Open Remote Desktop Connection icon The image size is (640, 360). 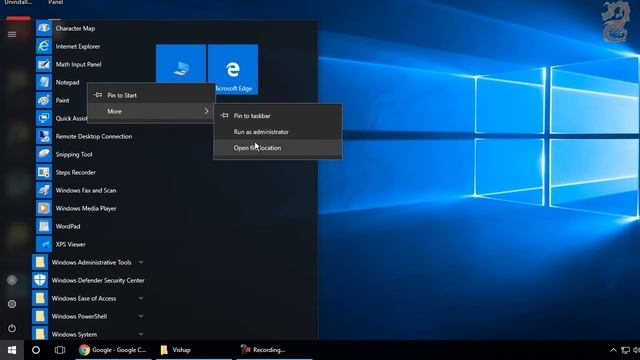coord(44,136)
